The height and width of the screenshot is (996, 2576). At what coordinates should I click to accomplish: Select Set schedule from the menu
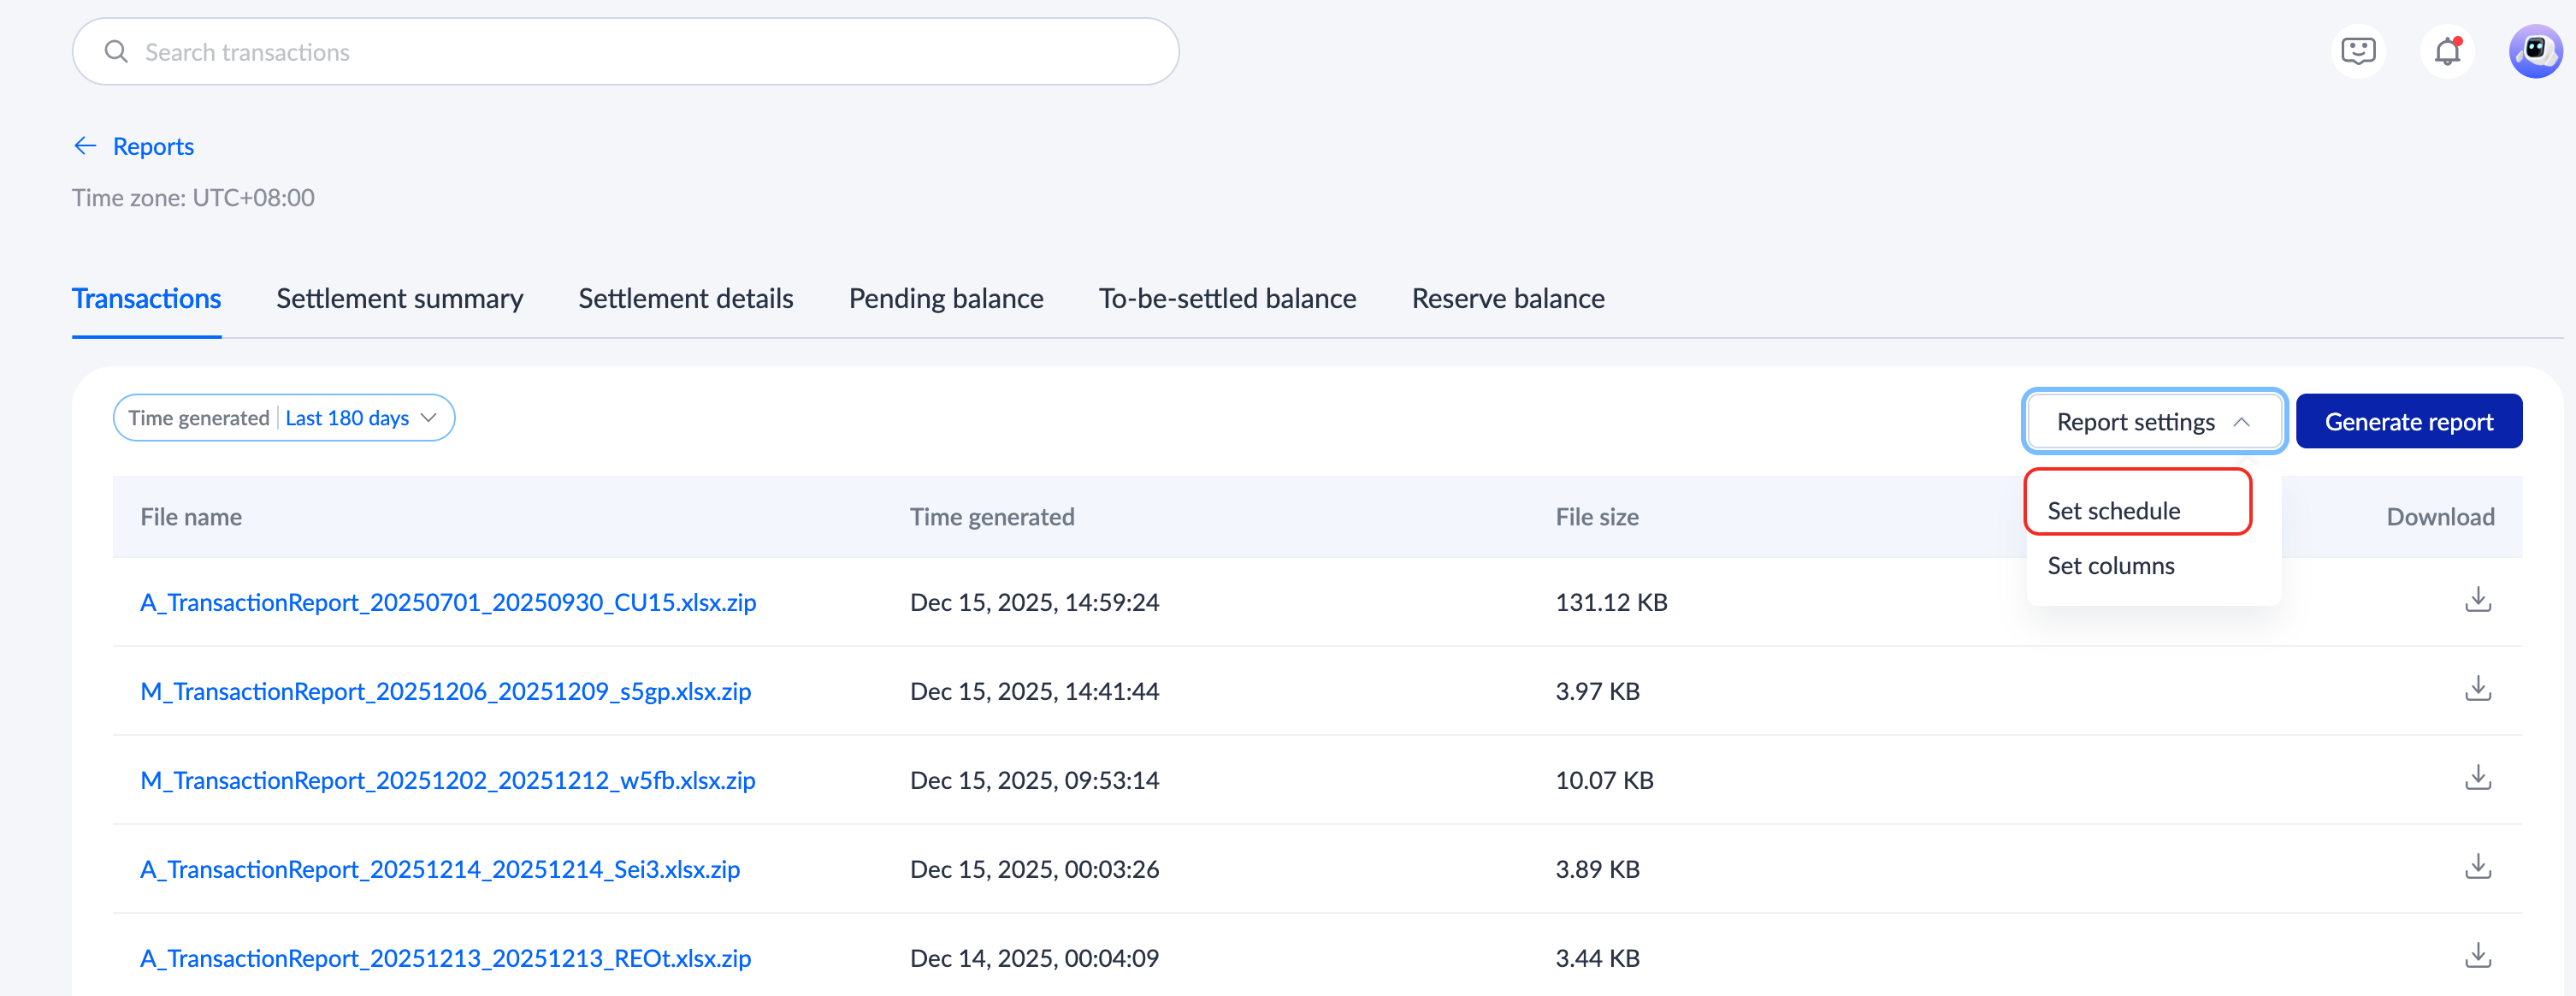point(2113,511)
